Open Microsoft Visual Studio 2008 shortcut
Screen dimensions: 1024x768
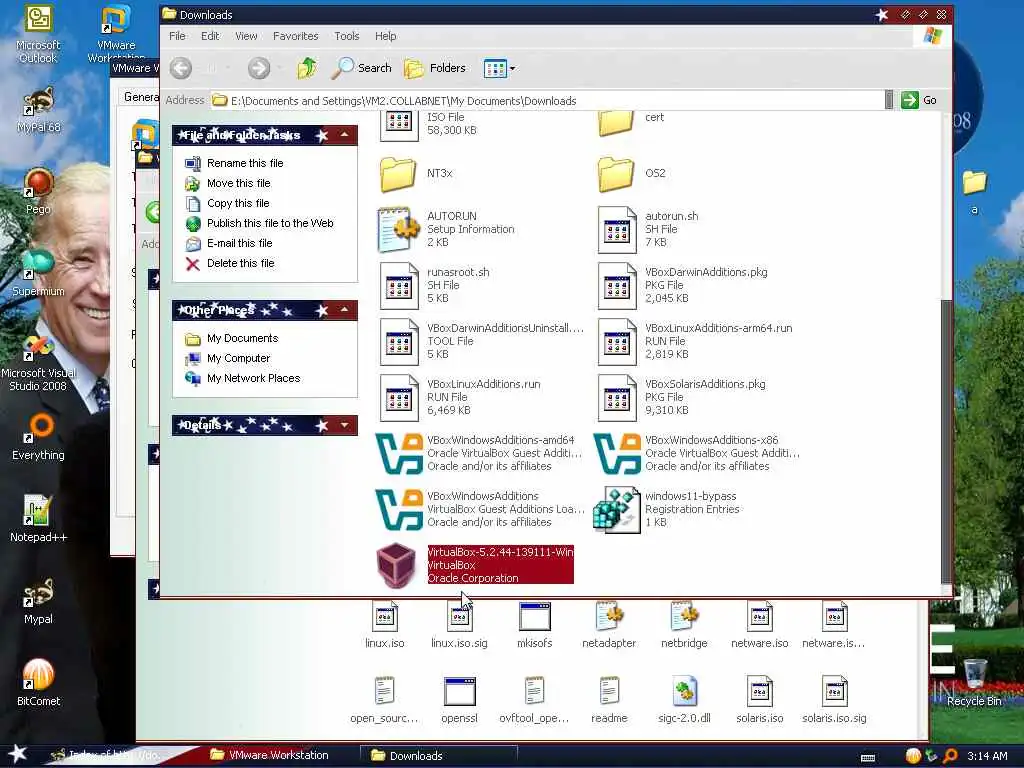[38, 363]
